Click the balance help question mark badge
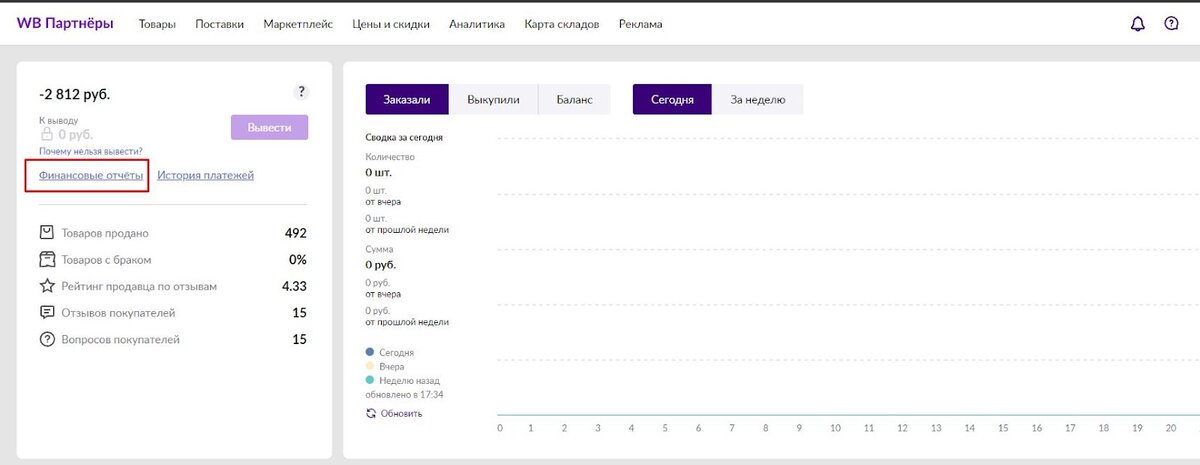Image resolution: width=1200 pixels, height=465 pixels. [x=301, y=92]
